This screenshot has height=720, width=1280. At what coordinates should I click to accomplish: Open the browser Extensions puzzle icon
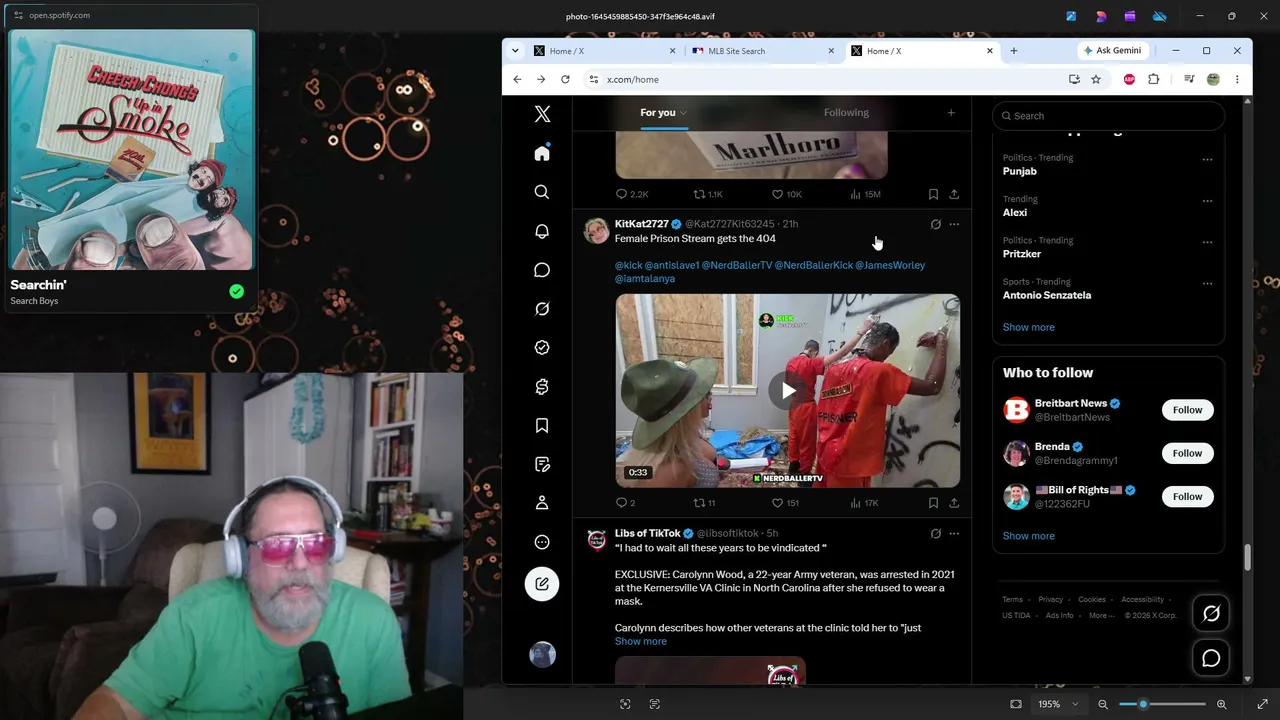click(x=1154, y=79)
